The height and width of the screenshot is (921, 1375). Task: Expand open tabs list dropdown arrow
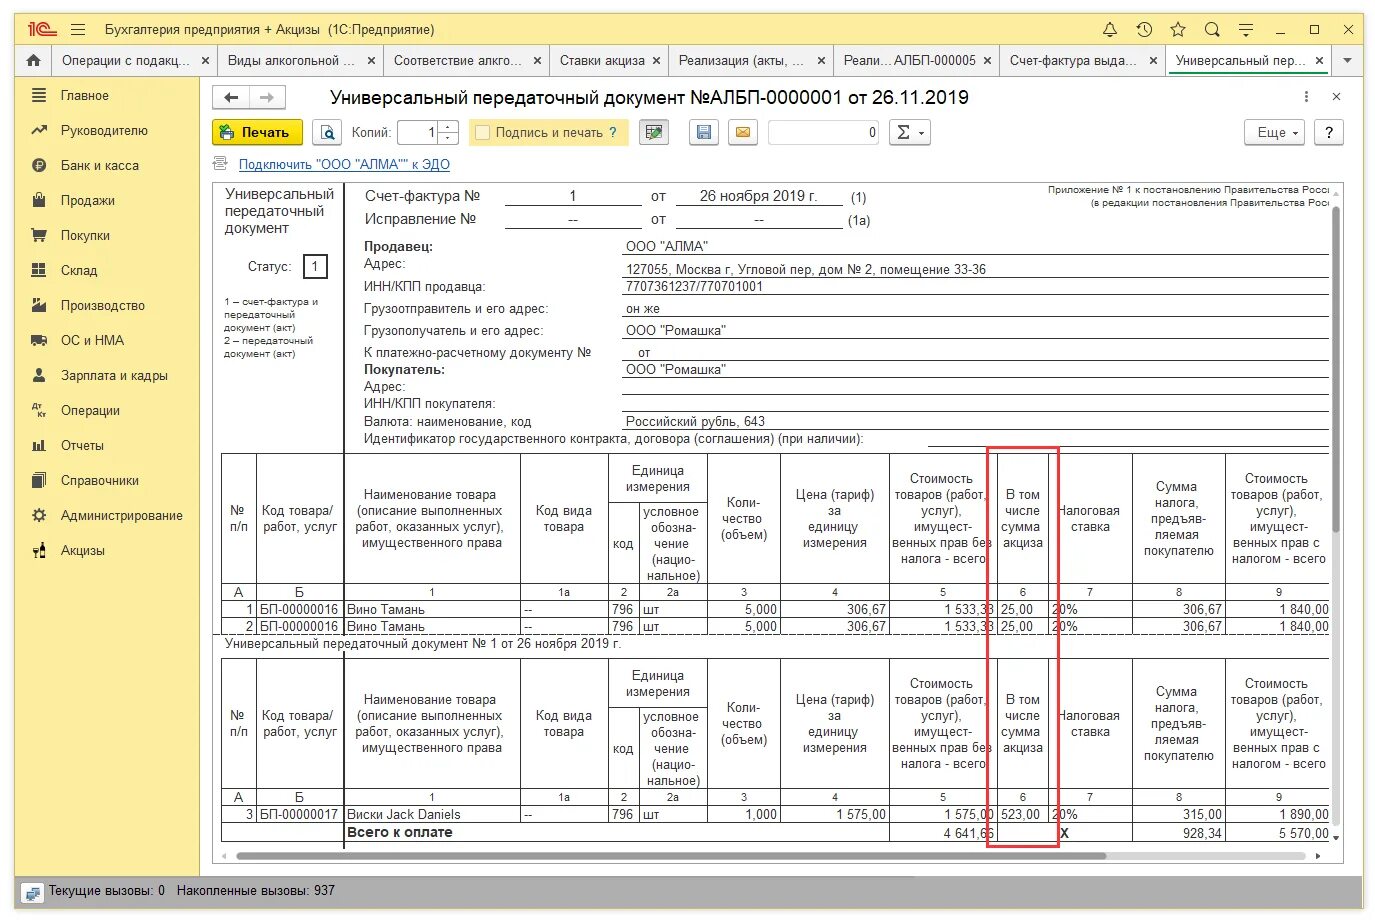(x=1347, y=61)
